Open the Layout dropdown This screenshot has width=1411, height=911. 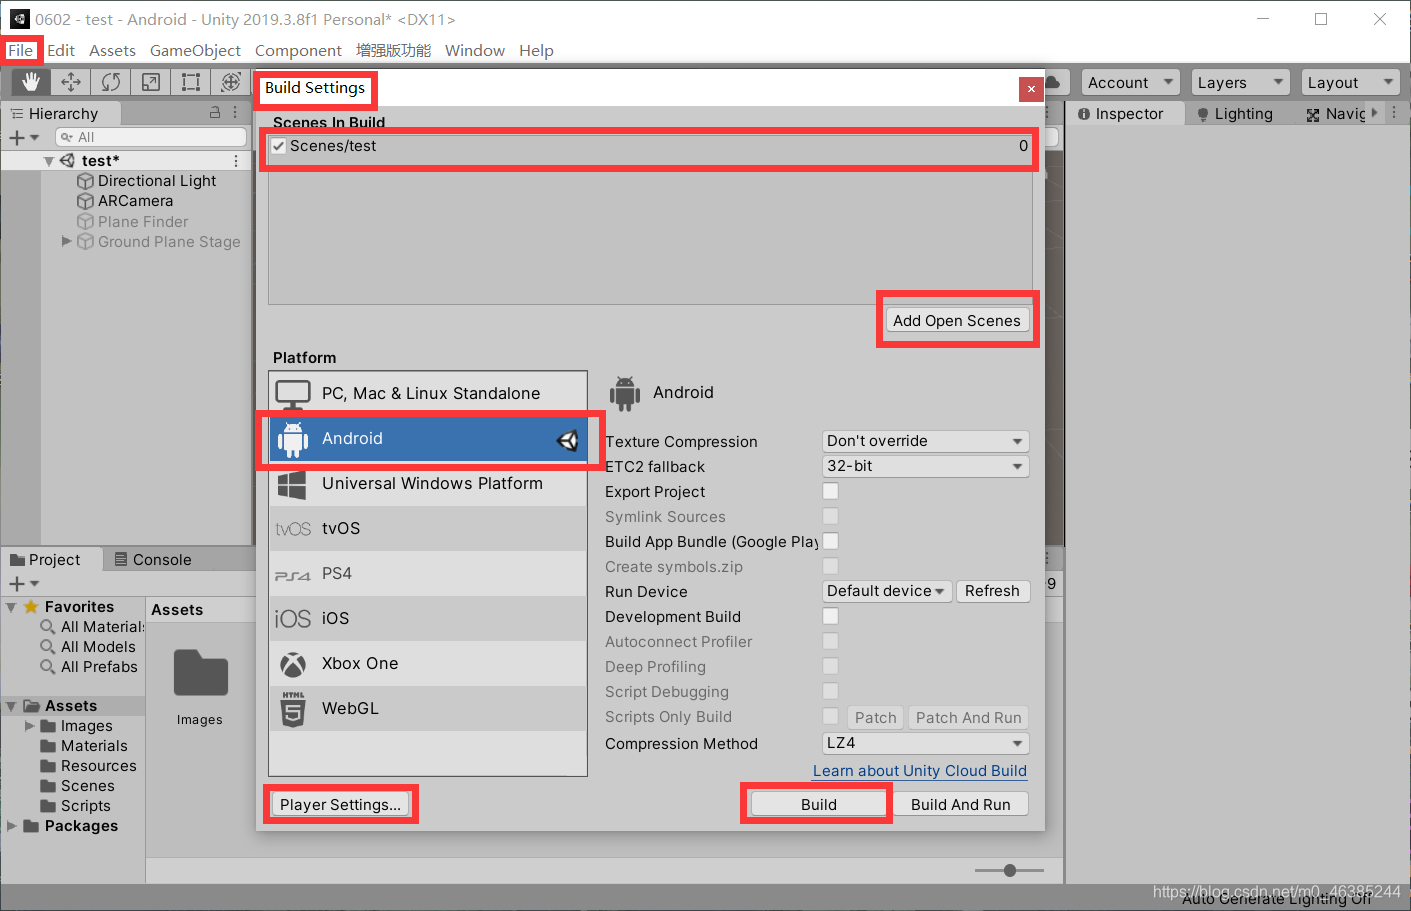point(1350,83)
